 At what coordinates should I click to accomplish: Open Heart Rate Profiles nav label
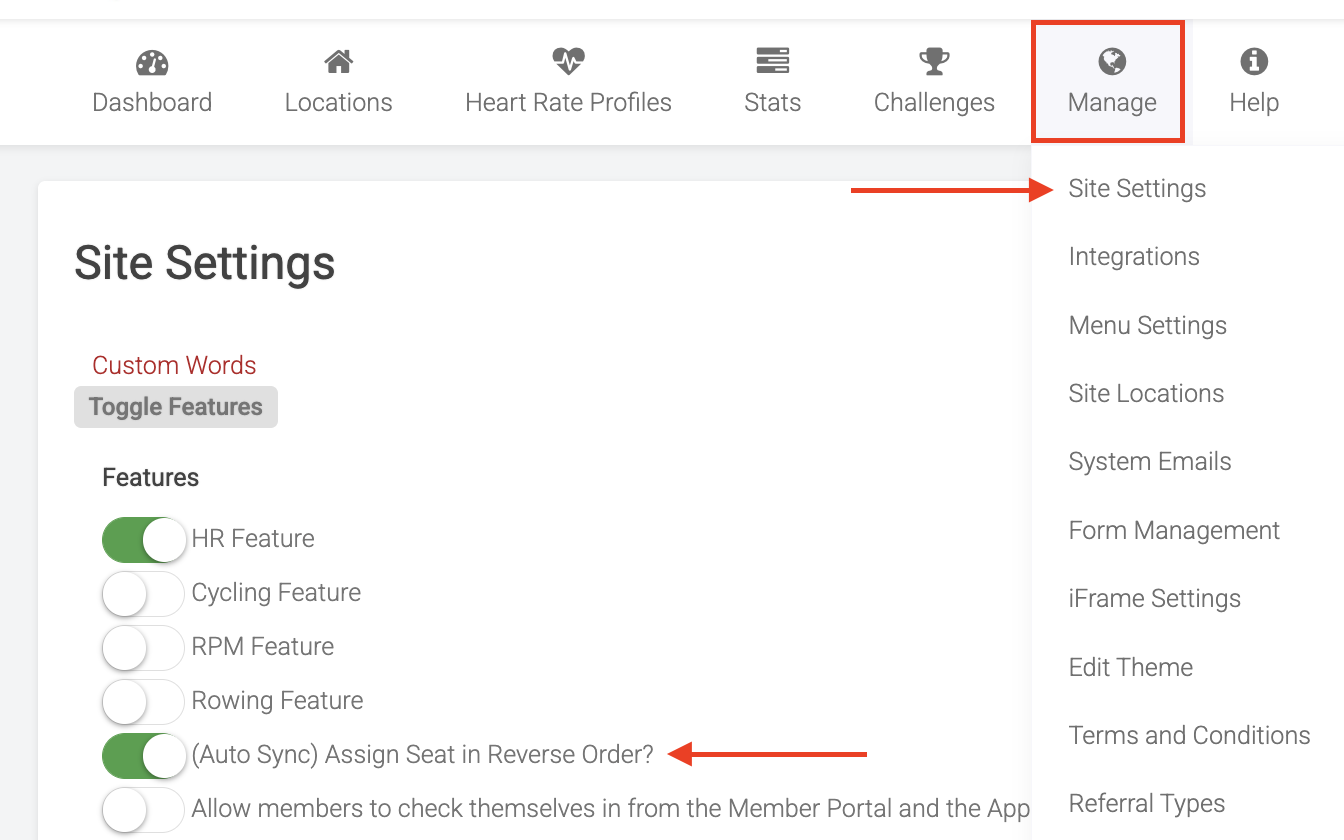568,102
